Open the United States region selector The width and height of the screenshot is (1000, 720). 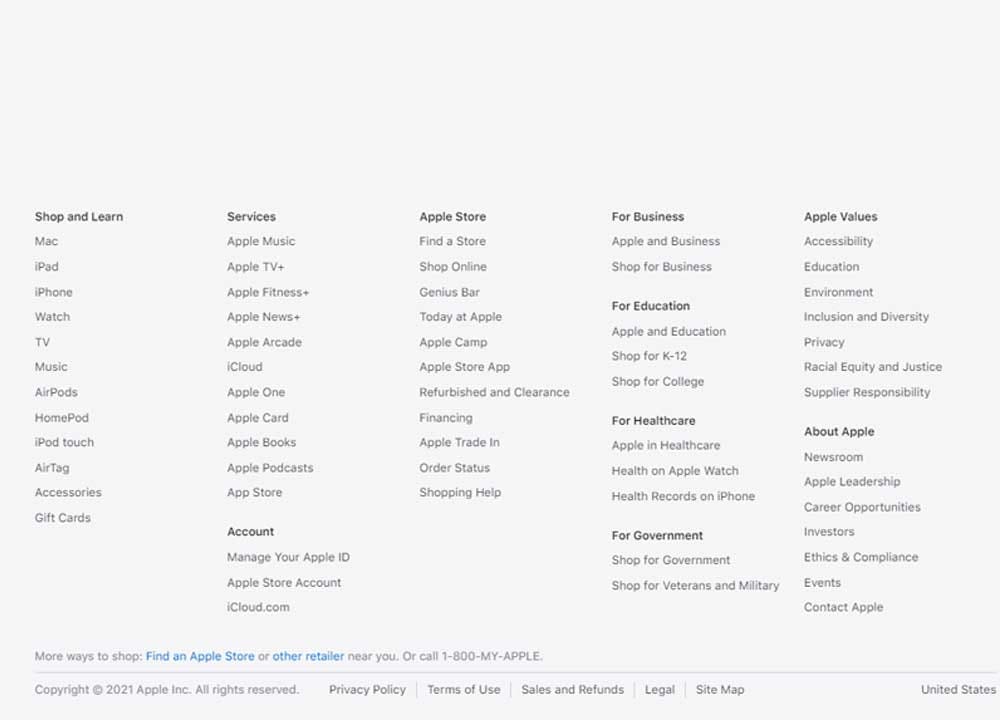tap(958, 689)
